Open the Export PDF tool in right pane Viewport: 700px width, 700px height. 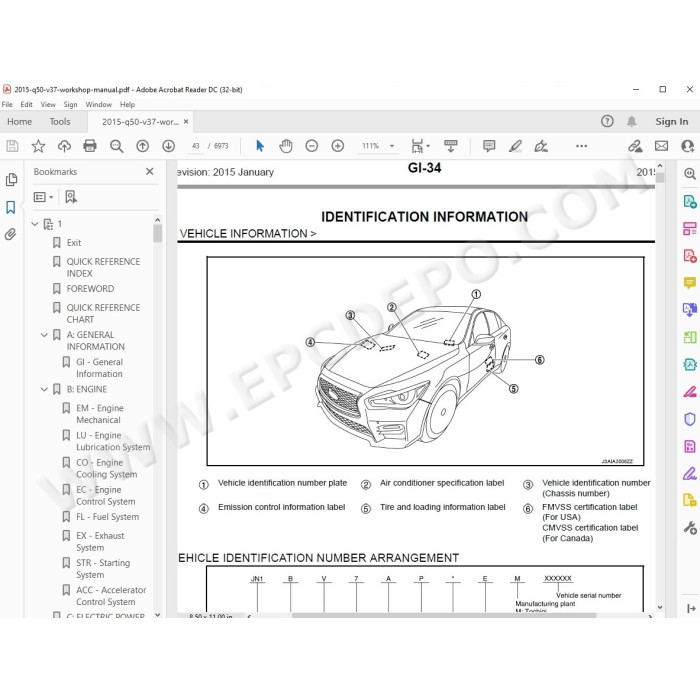[x=690, y=201]
